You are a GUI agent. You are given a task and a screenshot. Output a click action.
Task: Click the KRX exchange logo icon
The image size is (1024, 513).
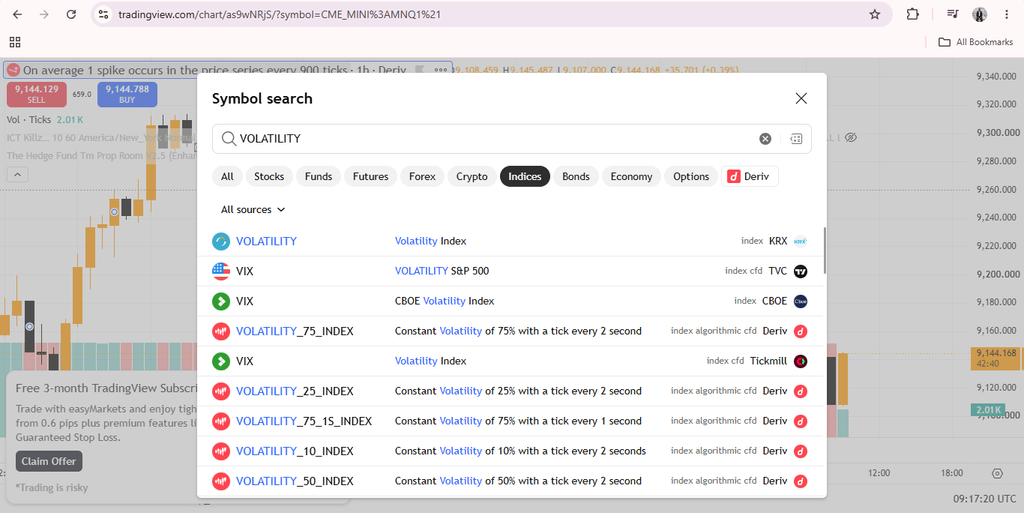pos(800,241)
